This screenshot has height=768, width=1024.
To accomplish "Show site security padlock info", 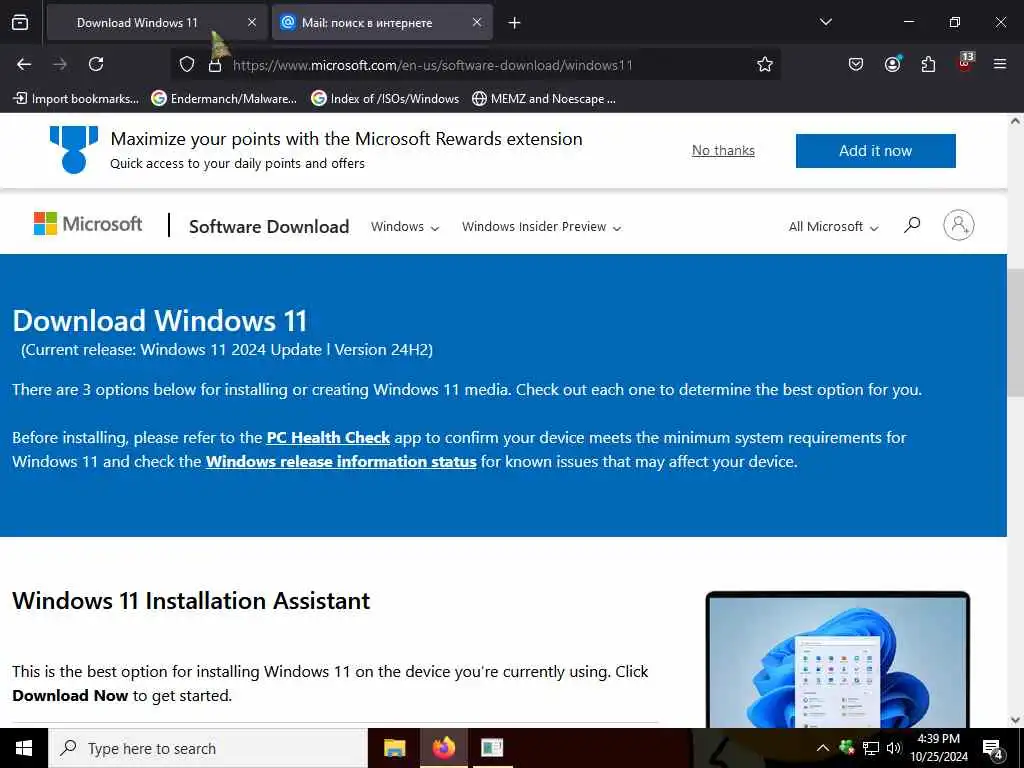I will [x=215, y=65].
